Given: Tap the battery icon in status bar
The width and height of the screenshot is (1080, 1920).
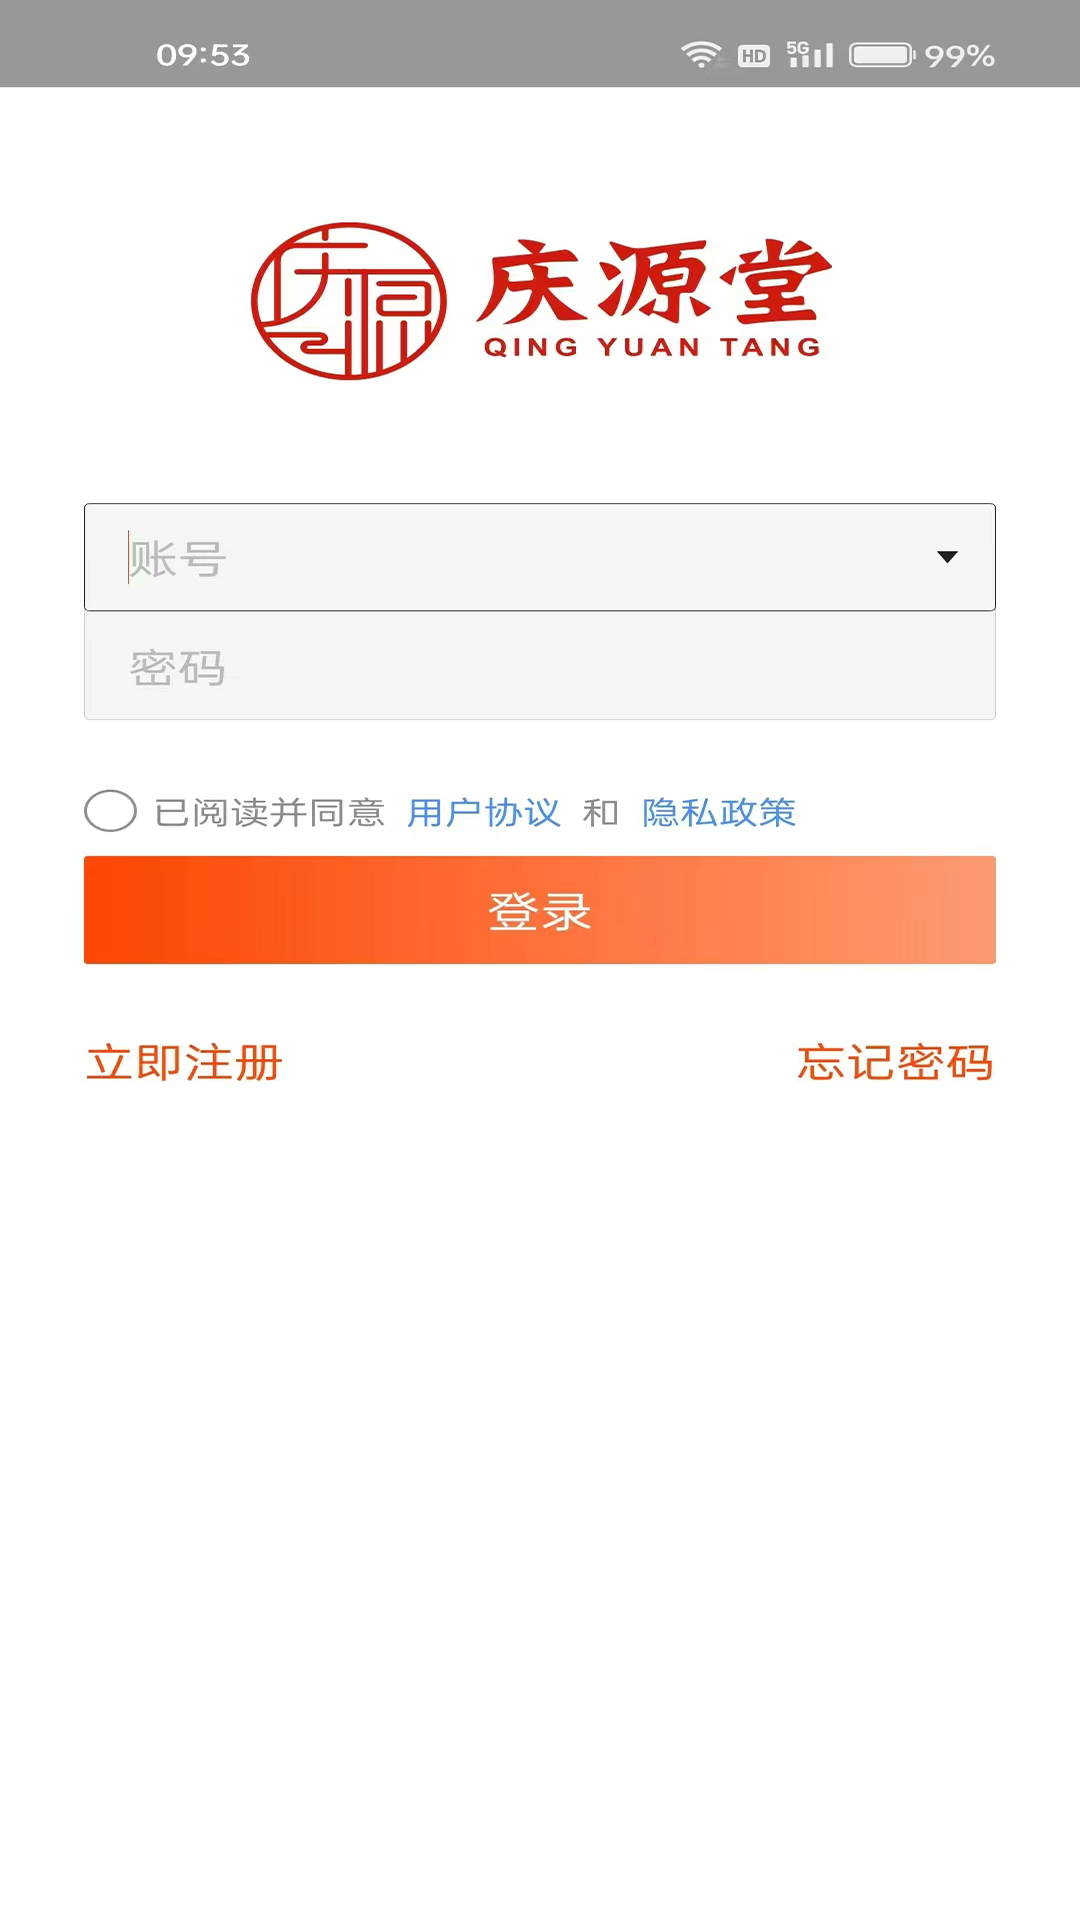Looking at the screenshot, I should tap(880, 55).
